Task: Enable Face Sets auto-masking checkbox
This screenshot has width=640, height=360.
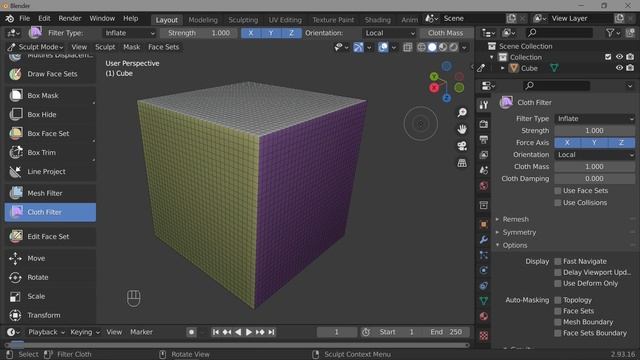Action: tap(558, 311)
